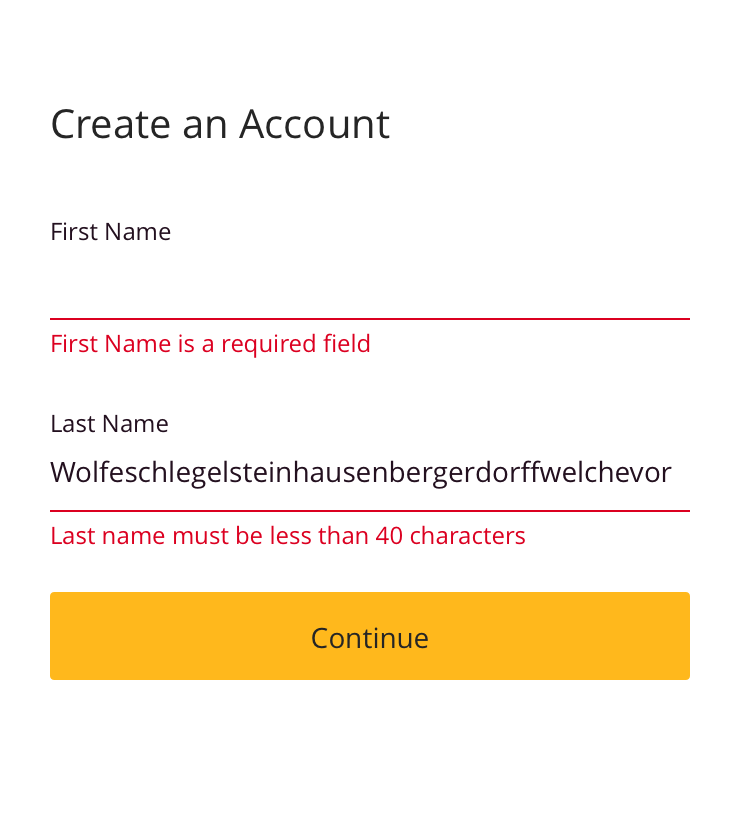This screenshot has width=740, height=836.
Task: Click "First Name is a required field" error
Action: [x=210, y=344]
